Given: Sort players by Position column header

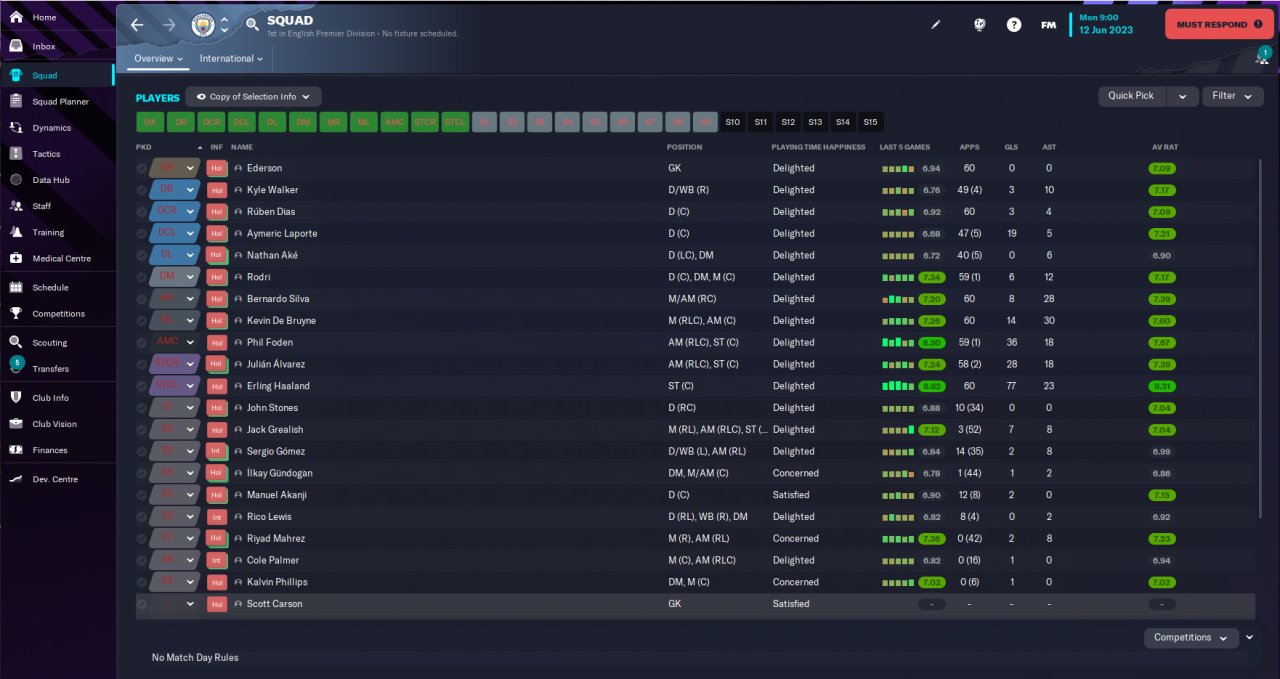Looking at the screenshot, I should [685, 147].
